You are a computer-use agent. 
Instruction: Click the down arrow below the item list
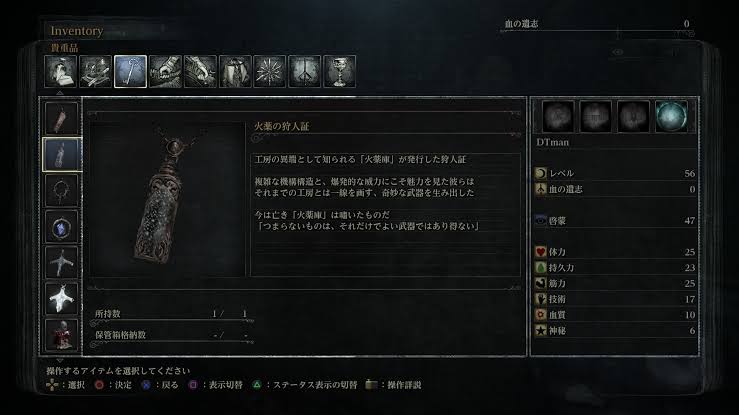click(60, 360)
